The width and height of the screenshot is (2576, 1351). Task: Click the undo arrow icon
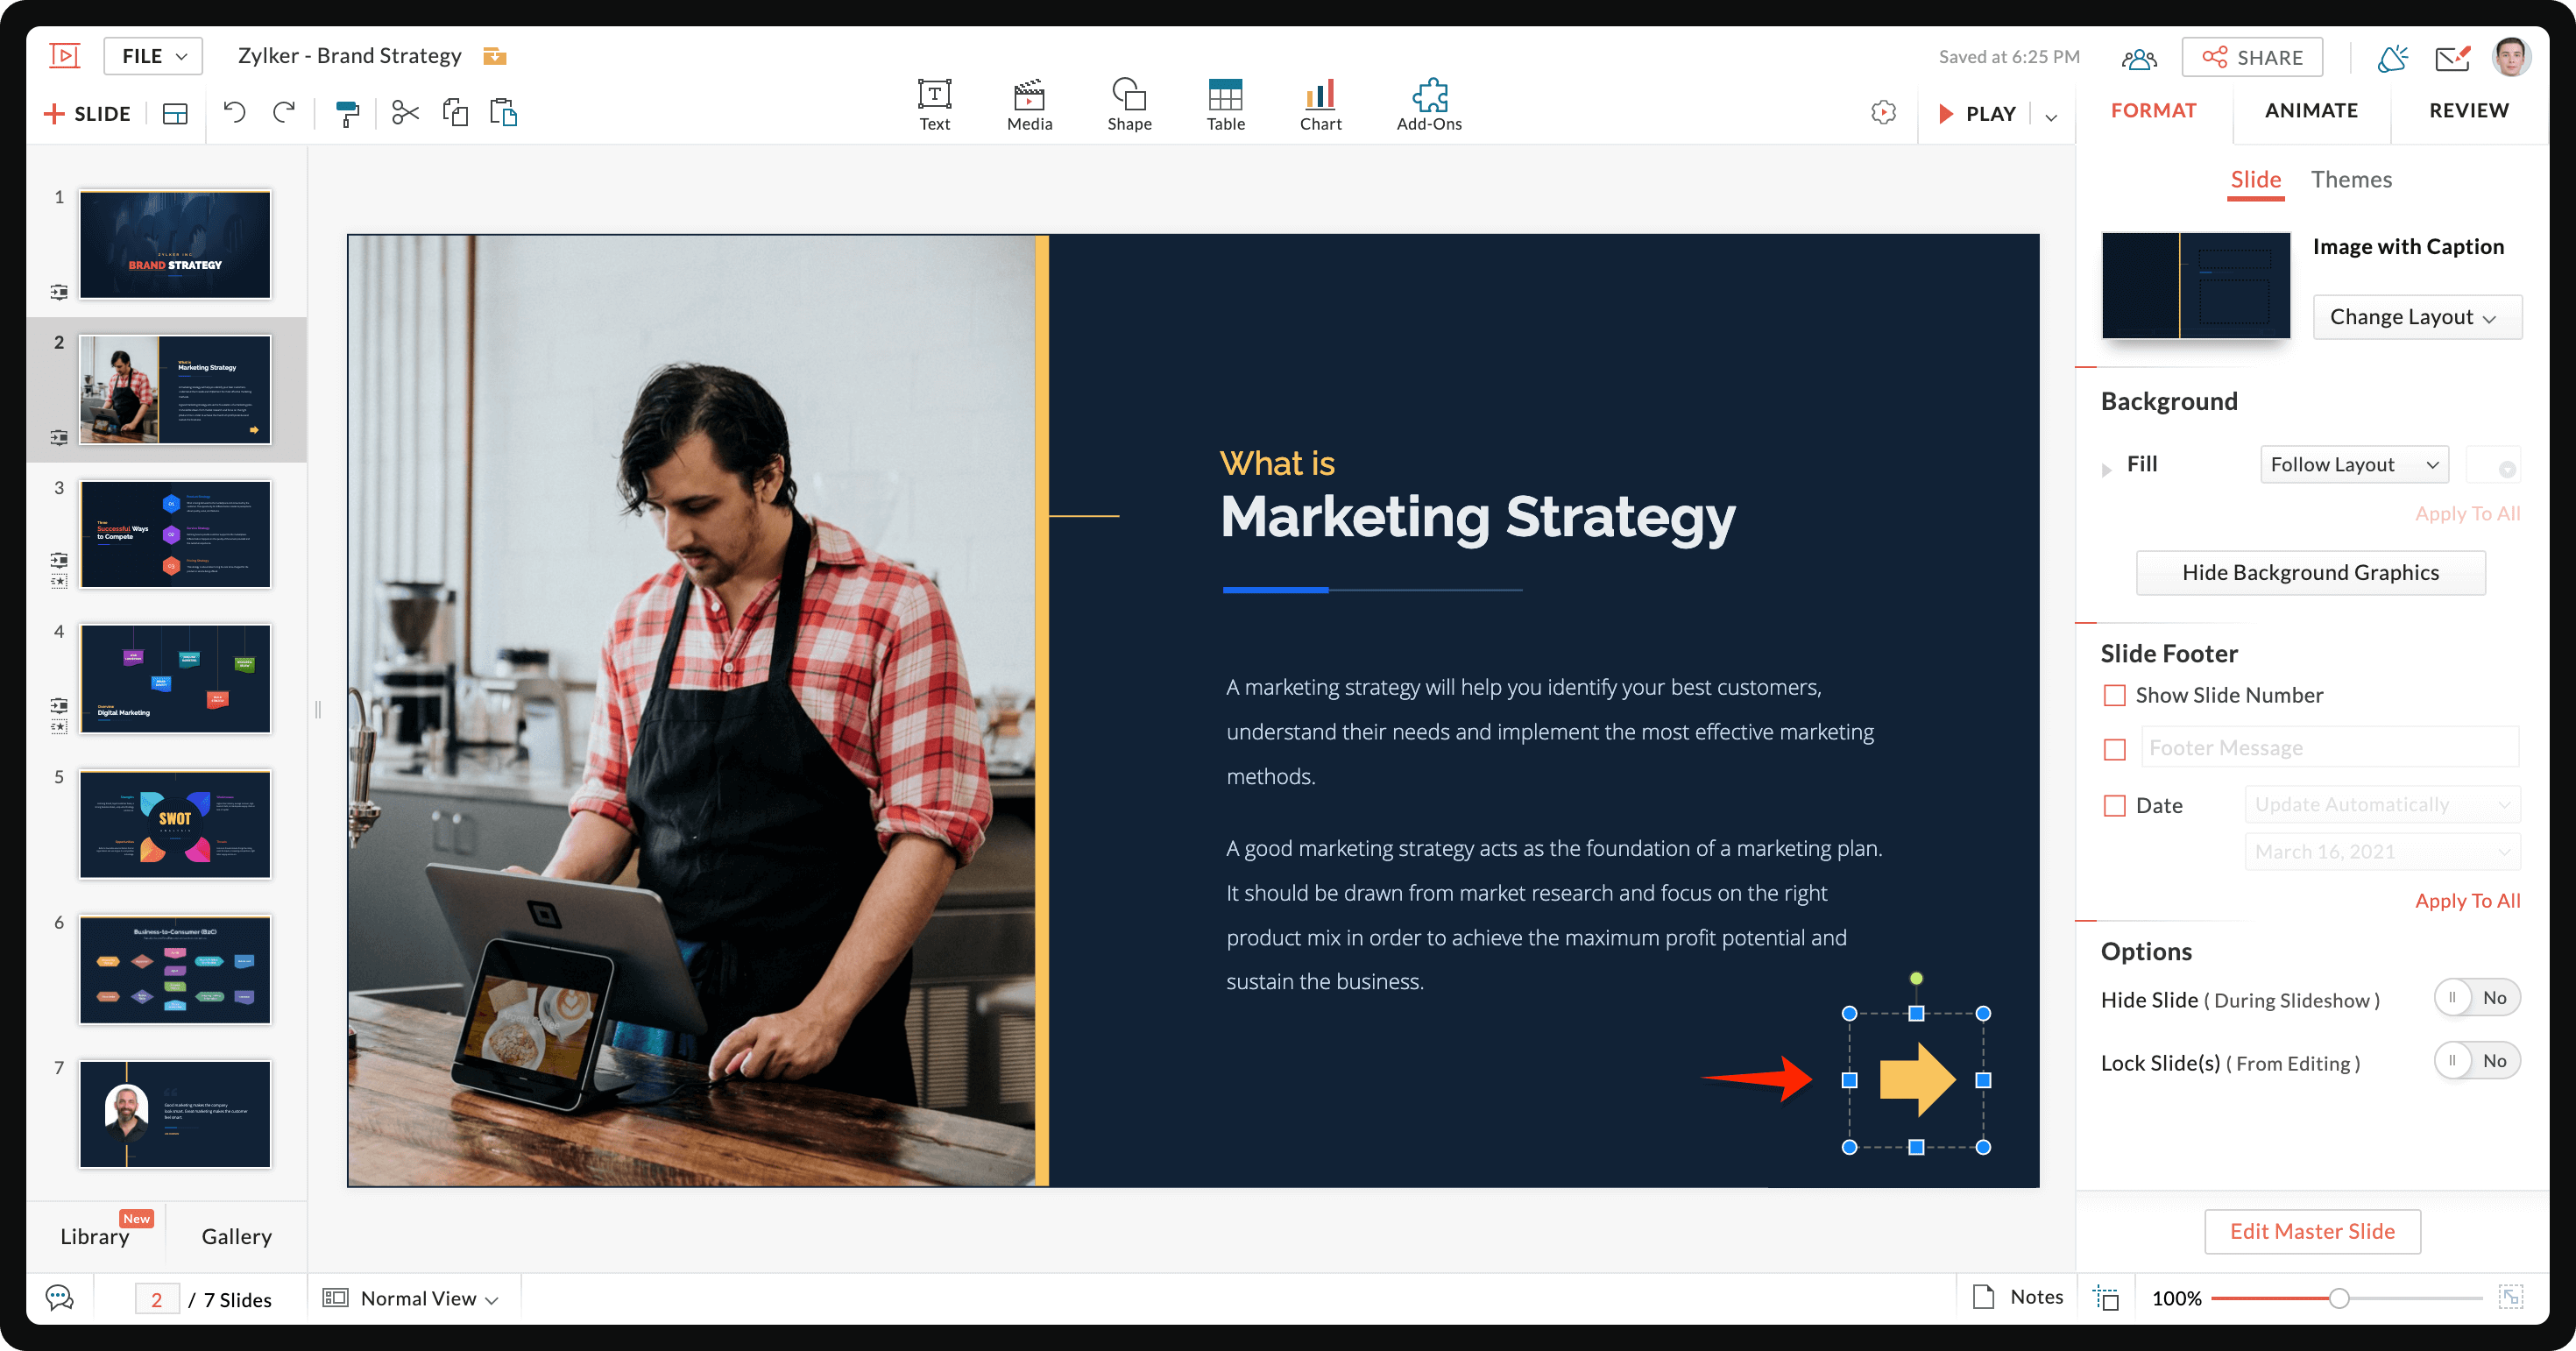[234, 112]
